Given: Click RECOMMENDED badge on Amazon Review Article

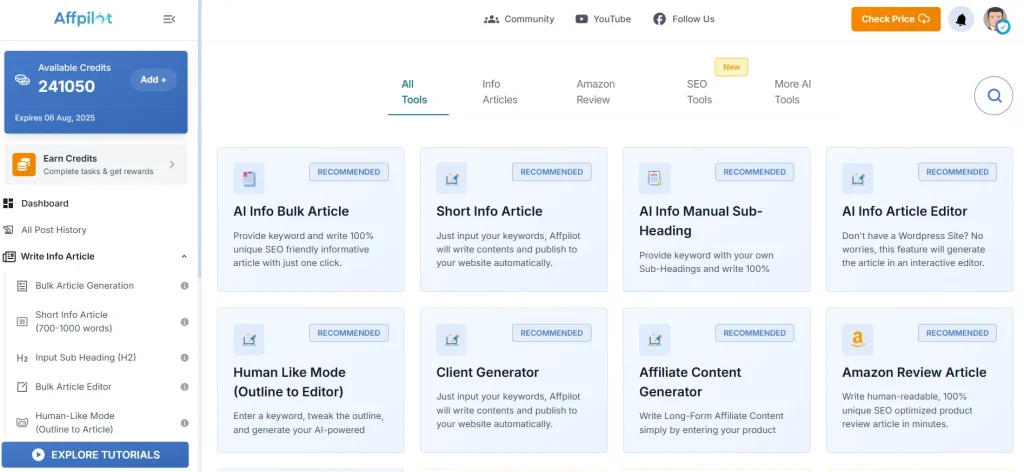Looking at the screenshot, I should coord(957,333).
